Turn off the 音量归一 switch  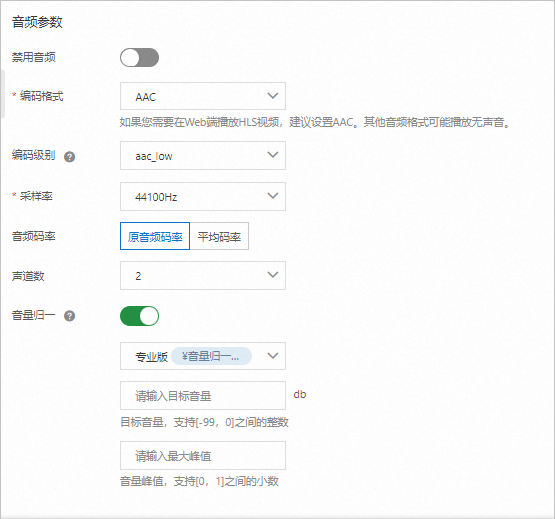point(139,316)
